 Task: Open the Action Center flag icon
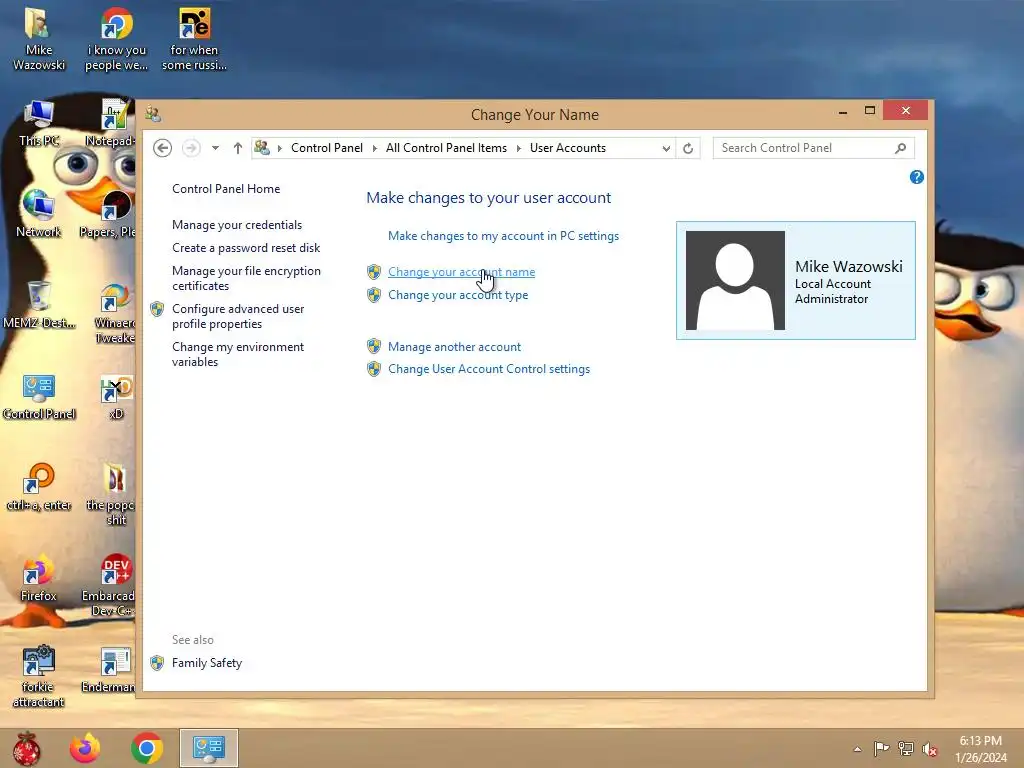[881, 748]
